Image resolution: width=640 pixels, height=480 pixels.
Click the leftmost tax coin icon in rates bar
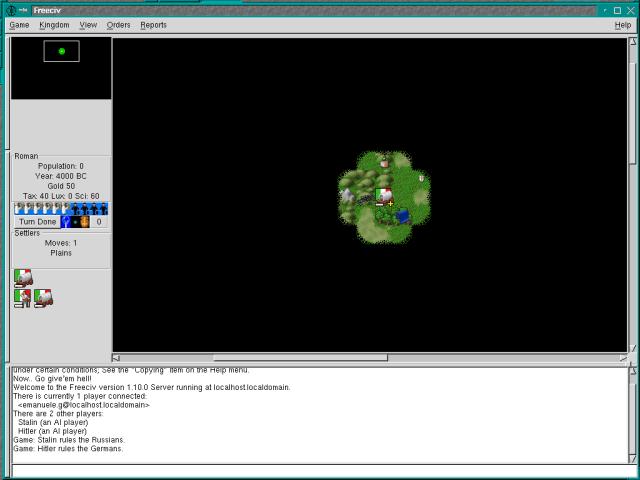(x=19, y=209)
